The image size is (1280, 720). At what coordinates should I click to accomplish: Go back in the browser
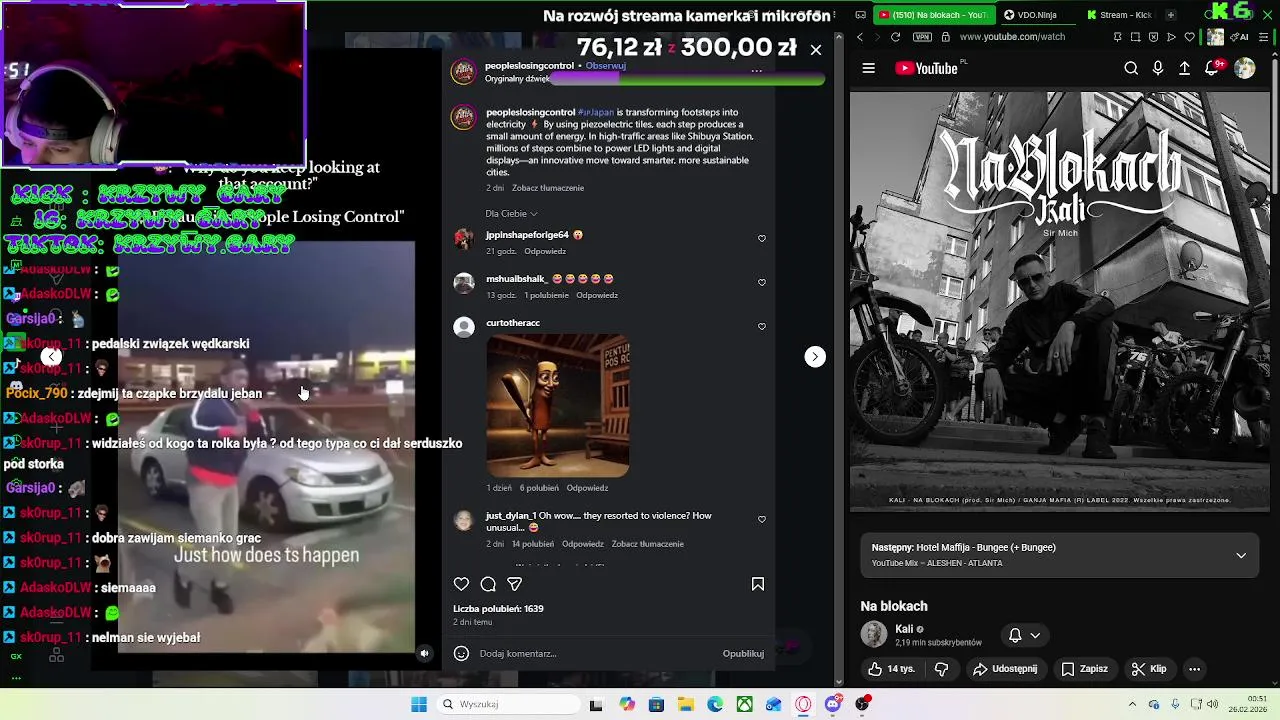(x=859, y=37)
